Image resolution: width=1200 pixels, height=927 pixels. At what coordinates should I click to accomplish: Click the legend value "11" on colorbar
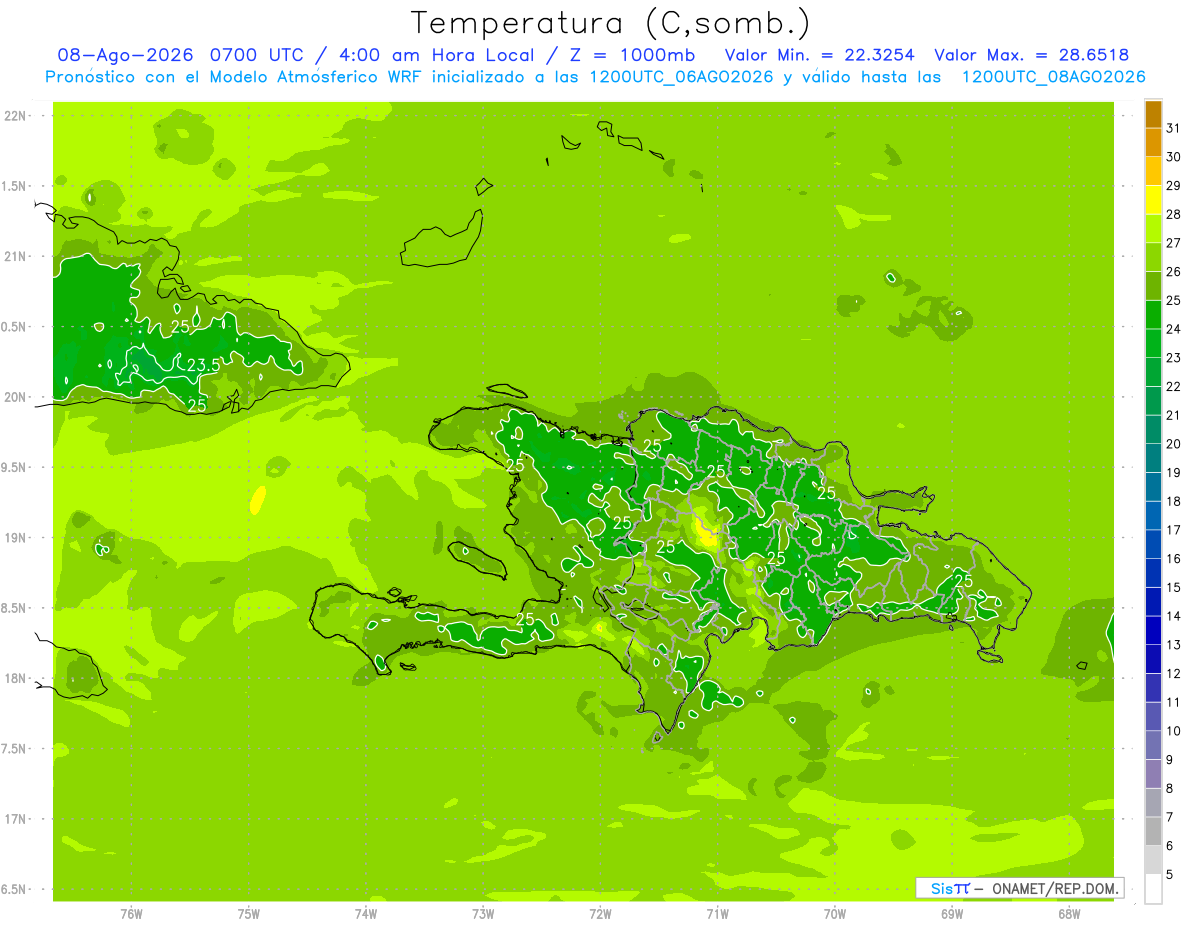(1173, 702)
